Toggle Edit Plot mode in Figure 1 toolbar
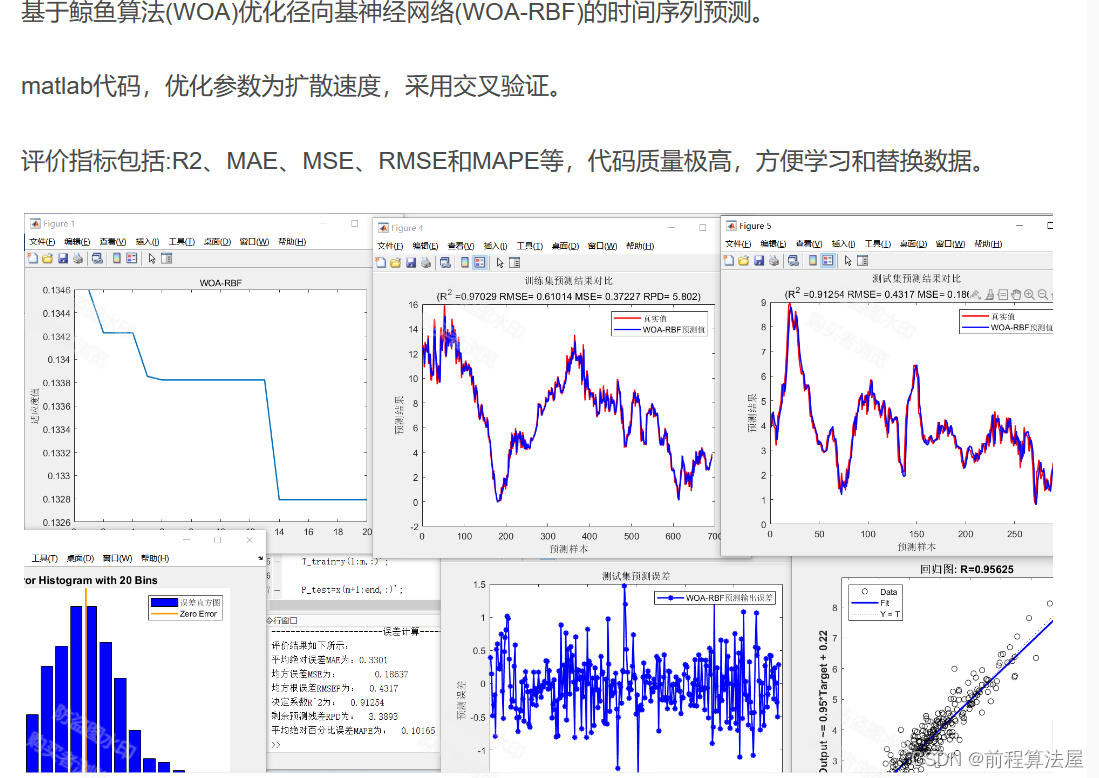1099x778 pixels. click(x=151, y=257)
